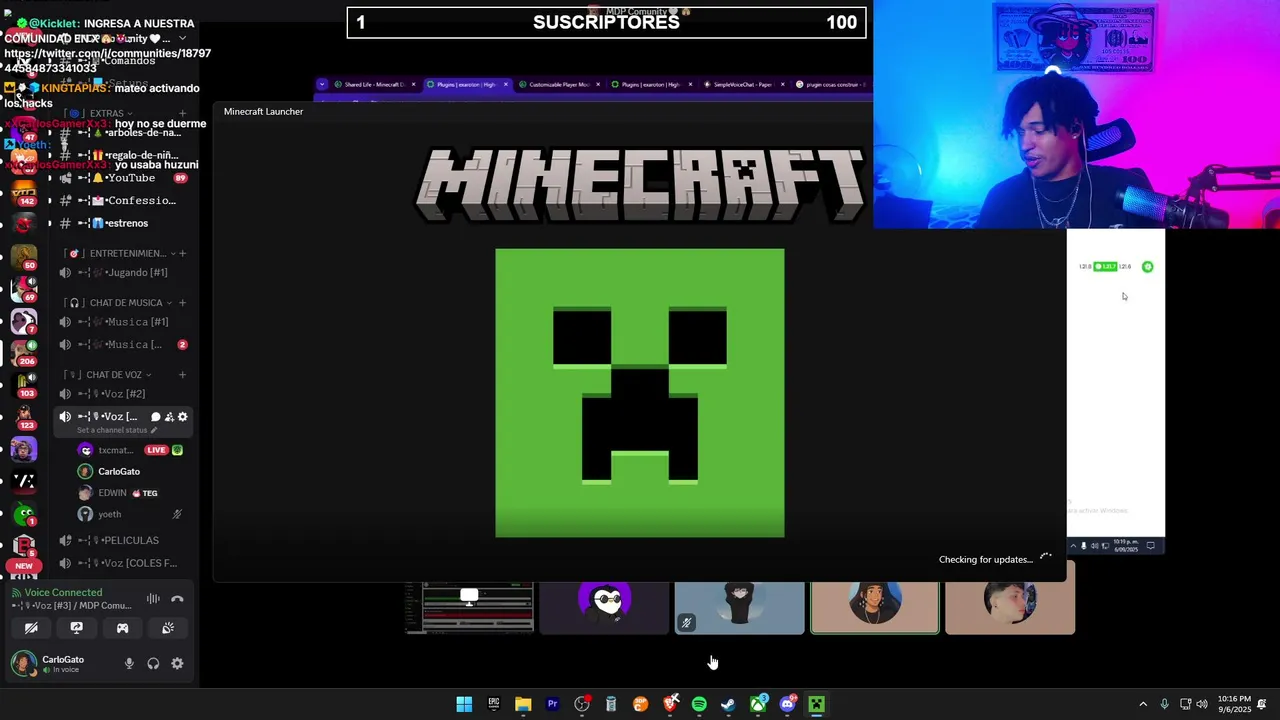Select the purple avatar participant tile
This screenshot has height=720, width=1280.
click(x=604, y=607)
